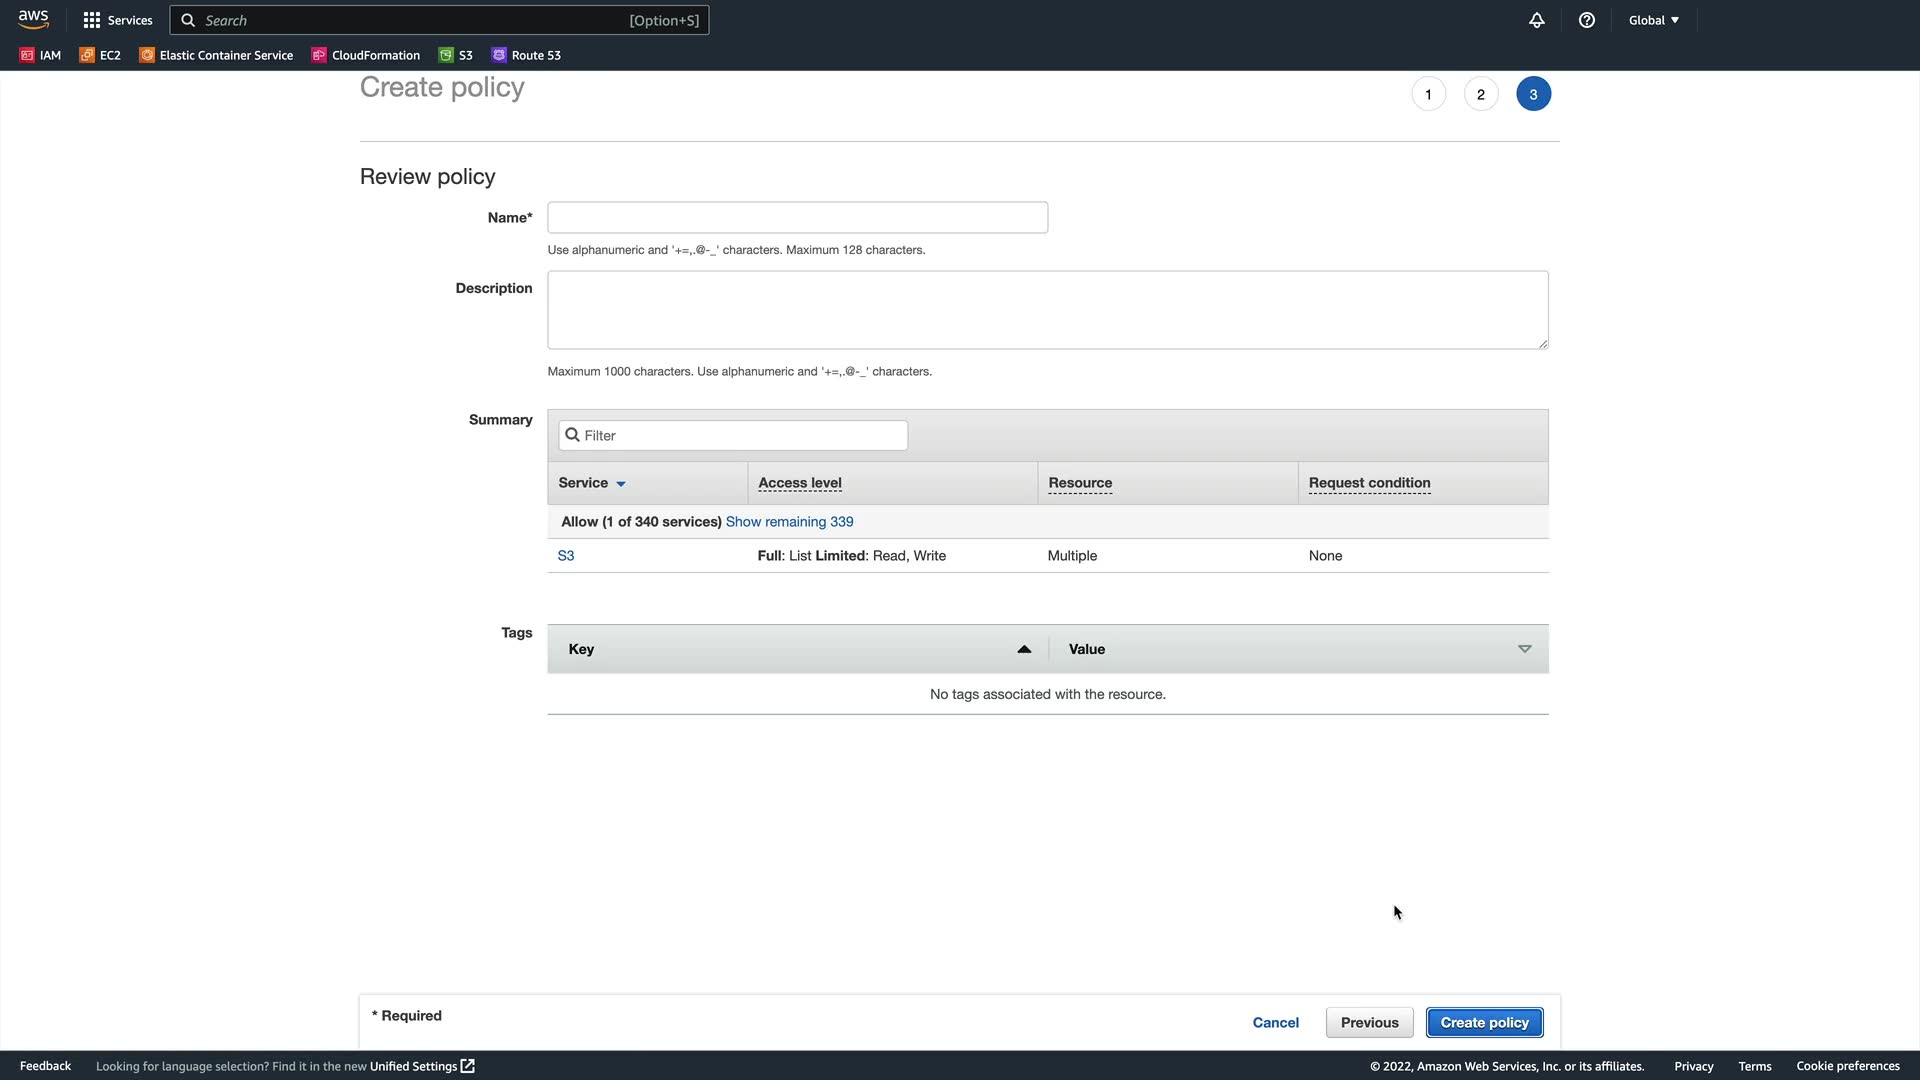Open the EC2 bookmark shortcut
Viewport: 1920px width, 1080px height.
[100, 55]
